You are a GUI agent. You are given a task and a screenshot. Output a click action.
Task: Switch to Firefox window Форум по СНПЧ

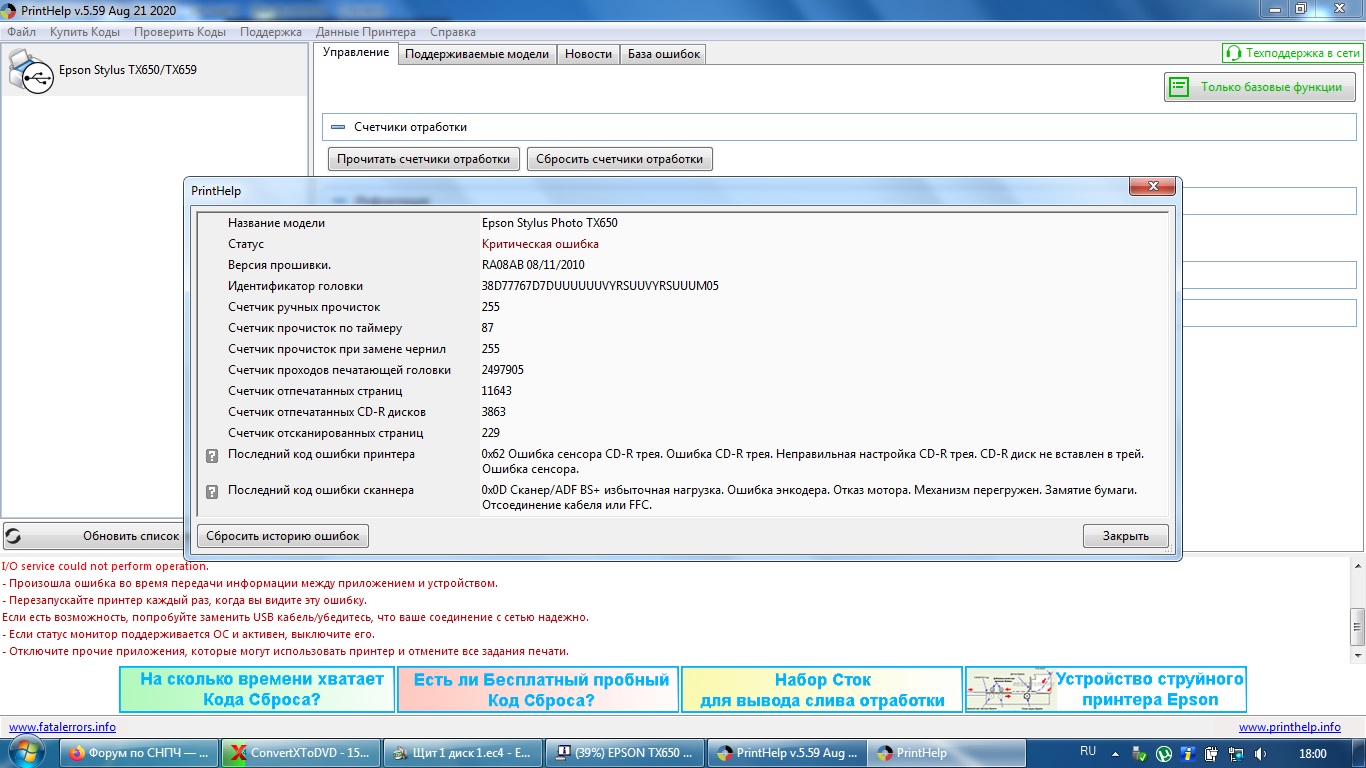coord(141,753)
